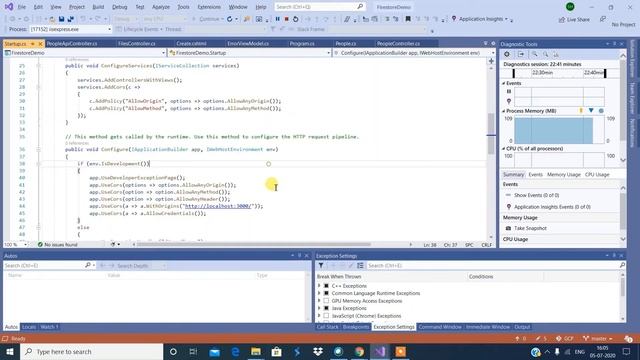Click the Visual Studio search box
640x360 pixels.
(x=319, y=7)
